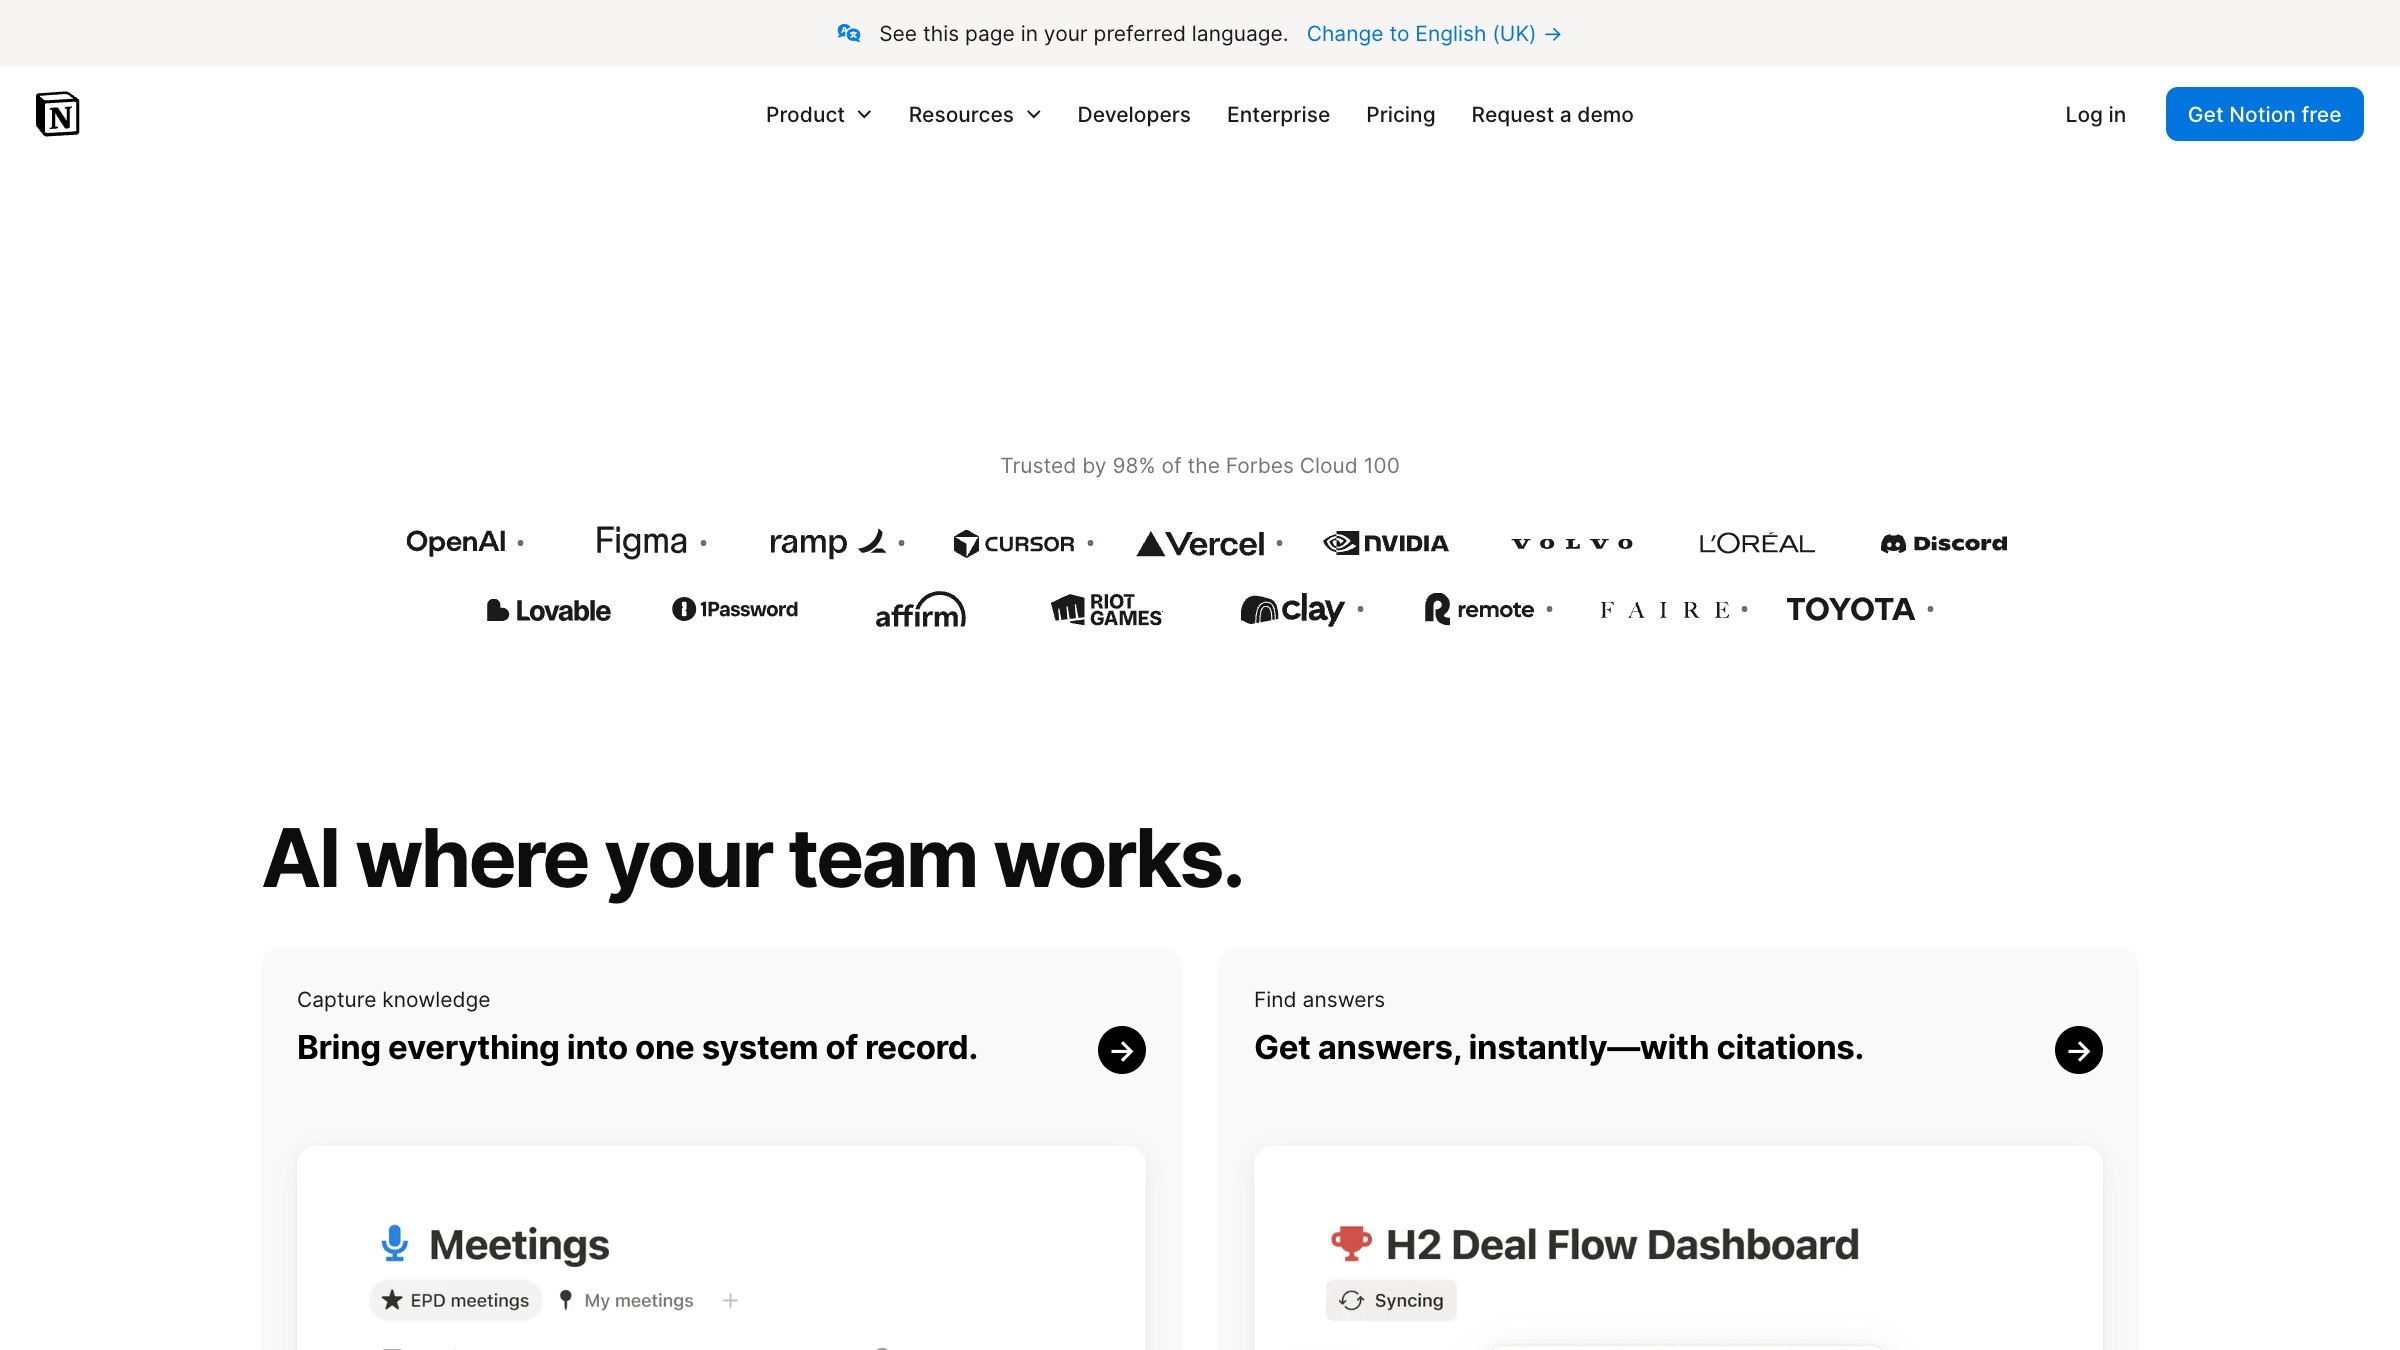Click the language translation icon in banner
The width and height of the screenshot is (2400, 1350).
(x=849, y=33)
